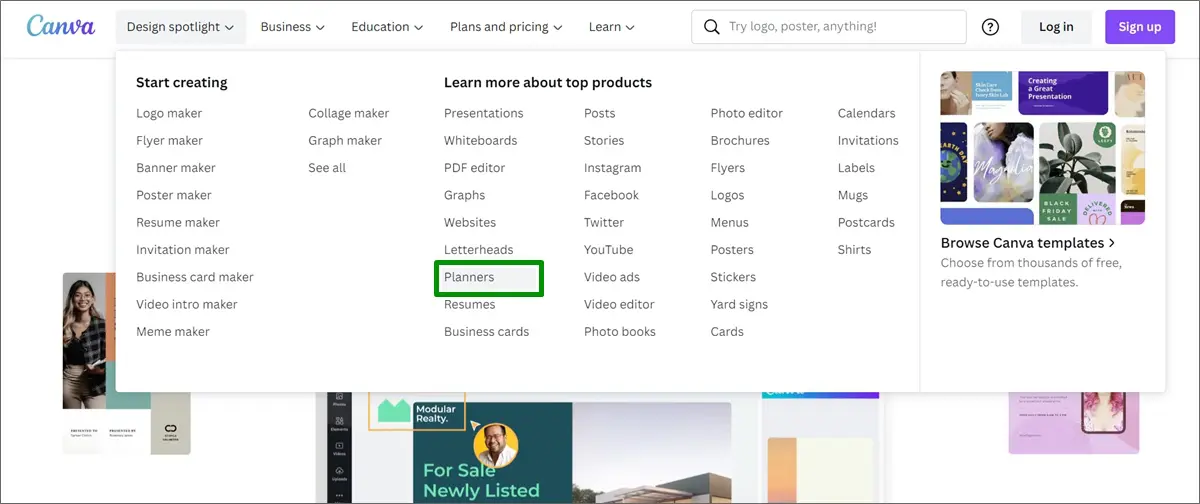The image size is (1200, 504).
Task: Select Whiteboards
Action: [x=481, y=140]
